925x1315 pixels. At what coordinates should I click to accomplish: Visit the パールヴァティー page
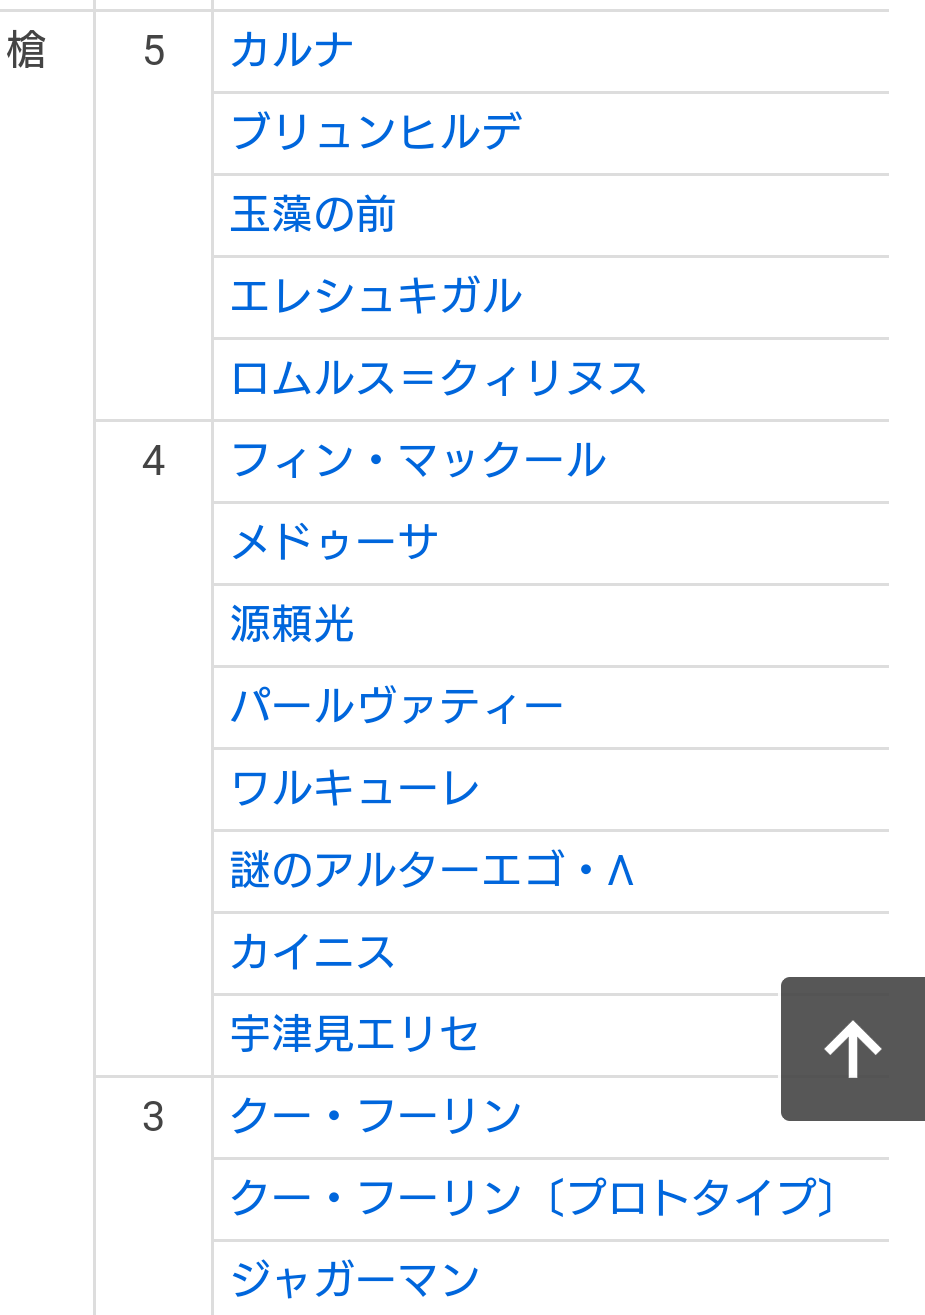(x=397, y=707)
